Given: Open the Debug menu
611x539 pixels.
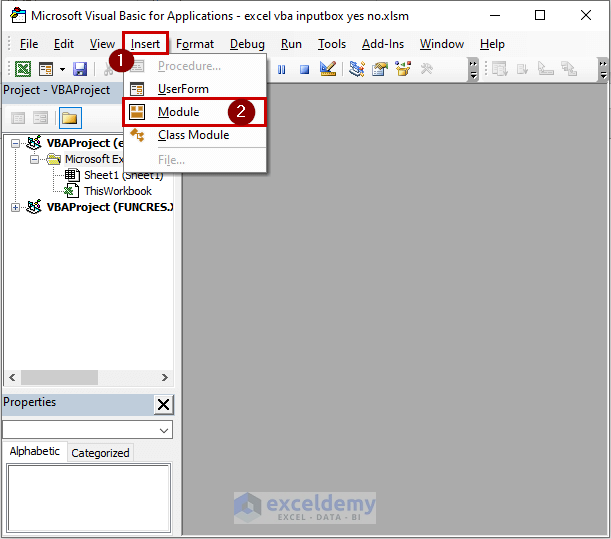Looking at the screenshot, I should pyautogui.click(x=247, y=44).
